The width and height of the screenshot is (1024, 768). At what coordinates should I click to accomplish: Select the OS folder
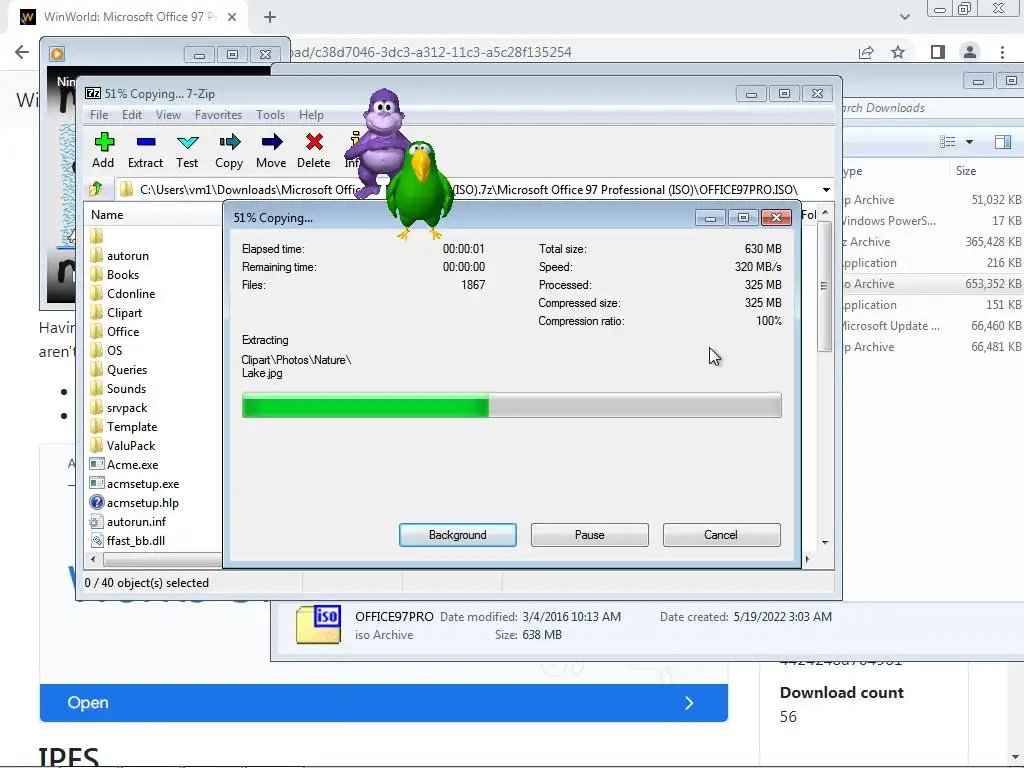[x=114, y=351]
